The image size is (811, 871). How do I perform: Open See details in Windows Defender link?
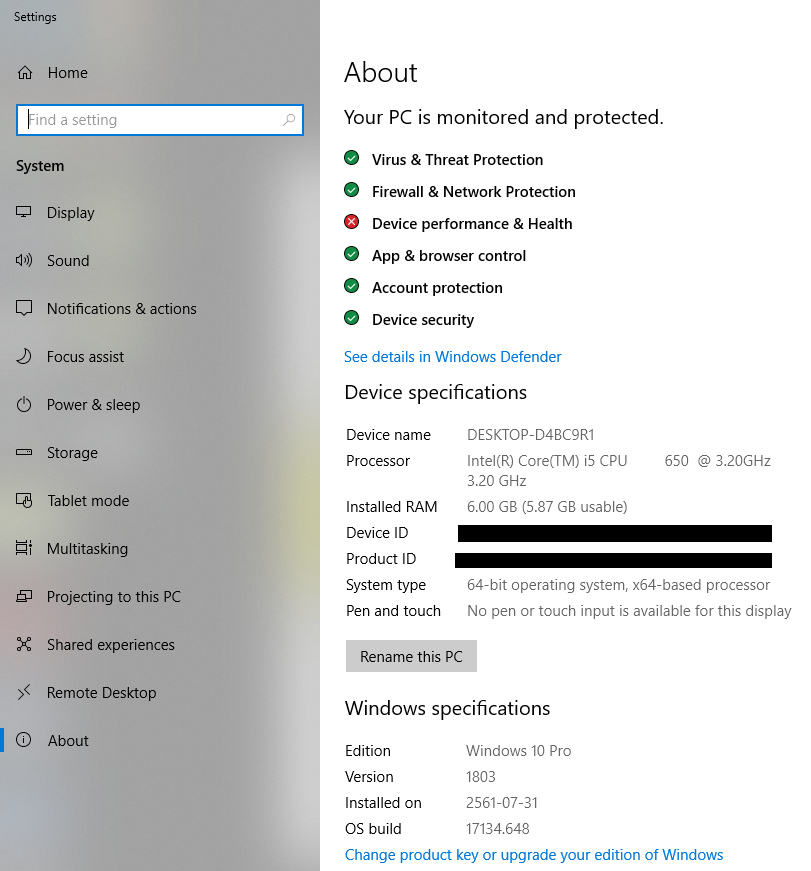click(452, 357)
